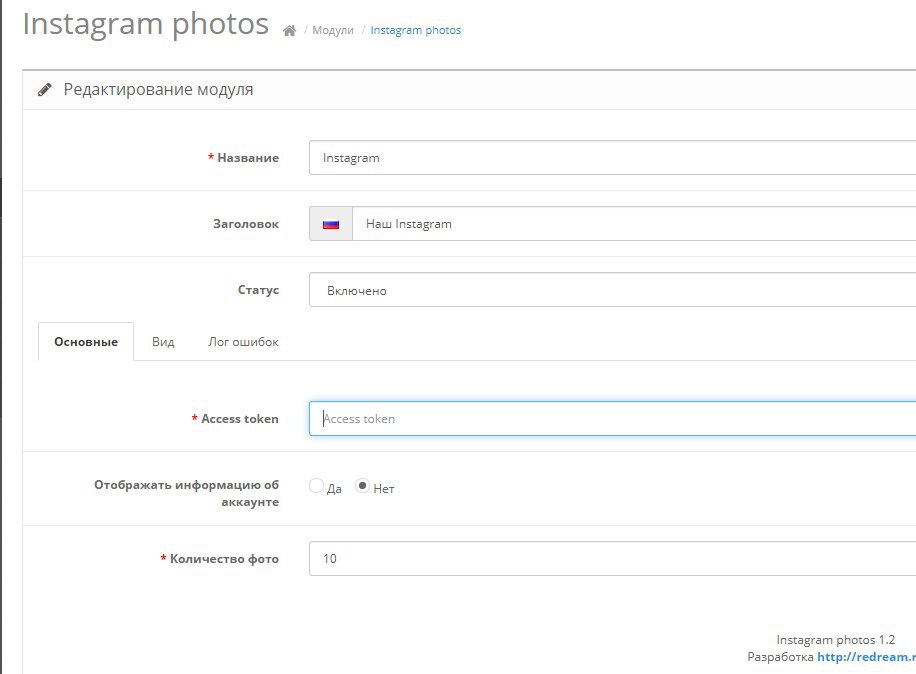The image size is (916, 674).
Task: Click the Количество фото input field
Action: [612, 558]
